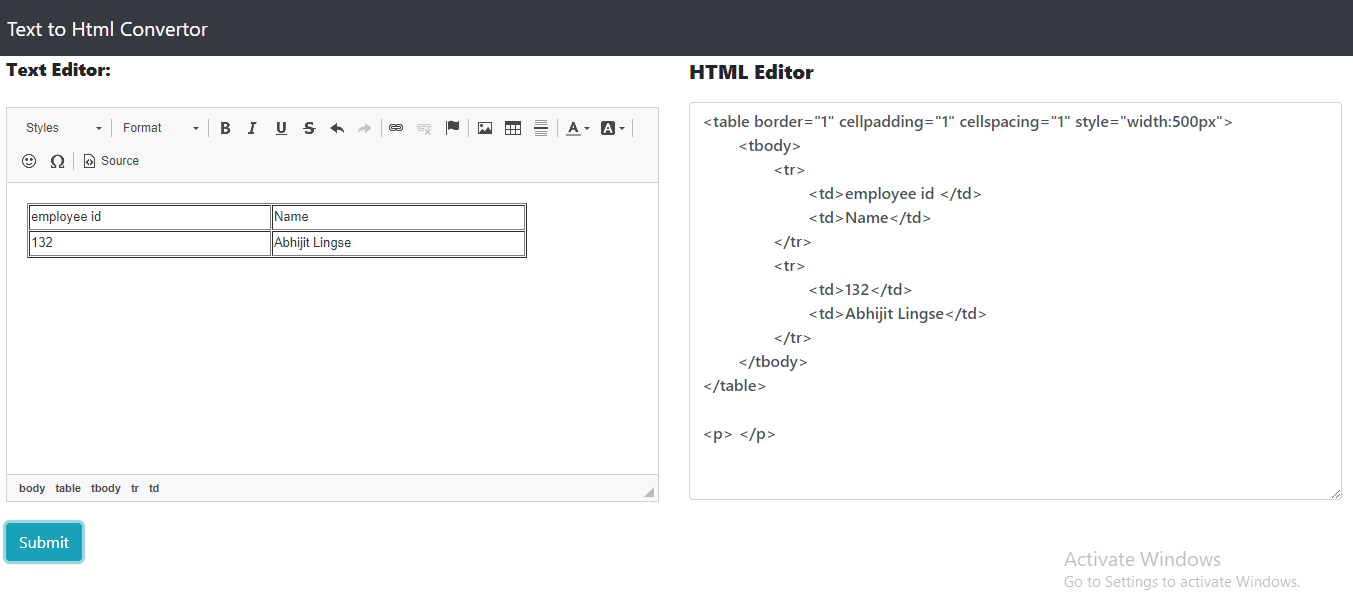Toggle italic formatting
Screen dimensions: 1353x613
click(253, 128)
